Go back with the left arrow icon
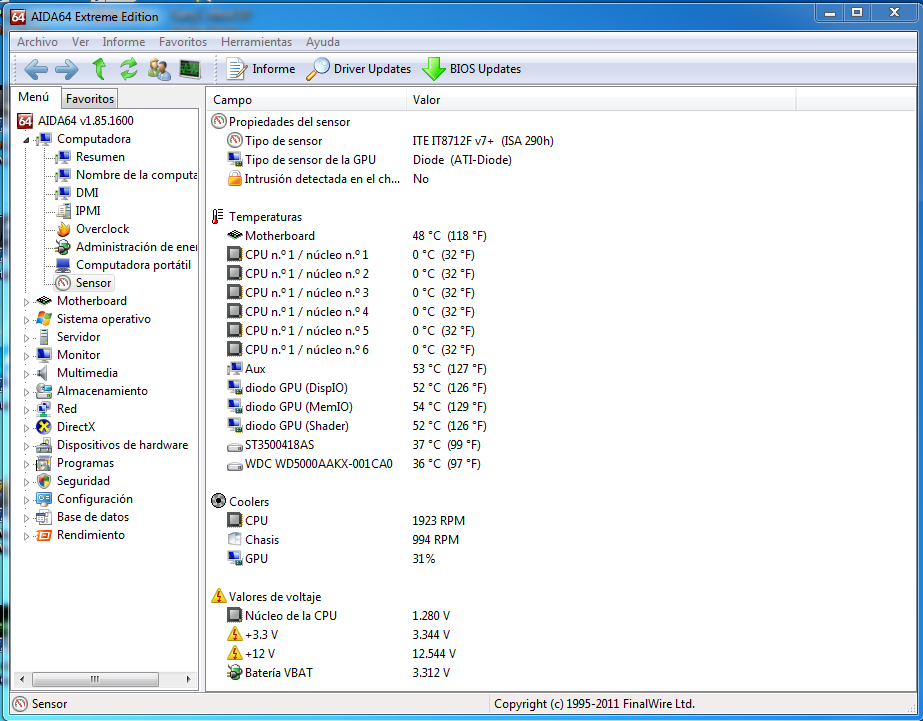923x721 pixels. (36, 69)
